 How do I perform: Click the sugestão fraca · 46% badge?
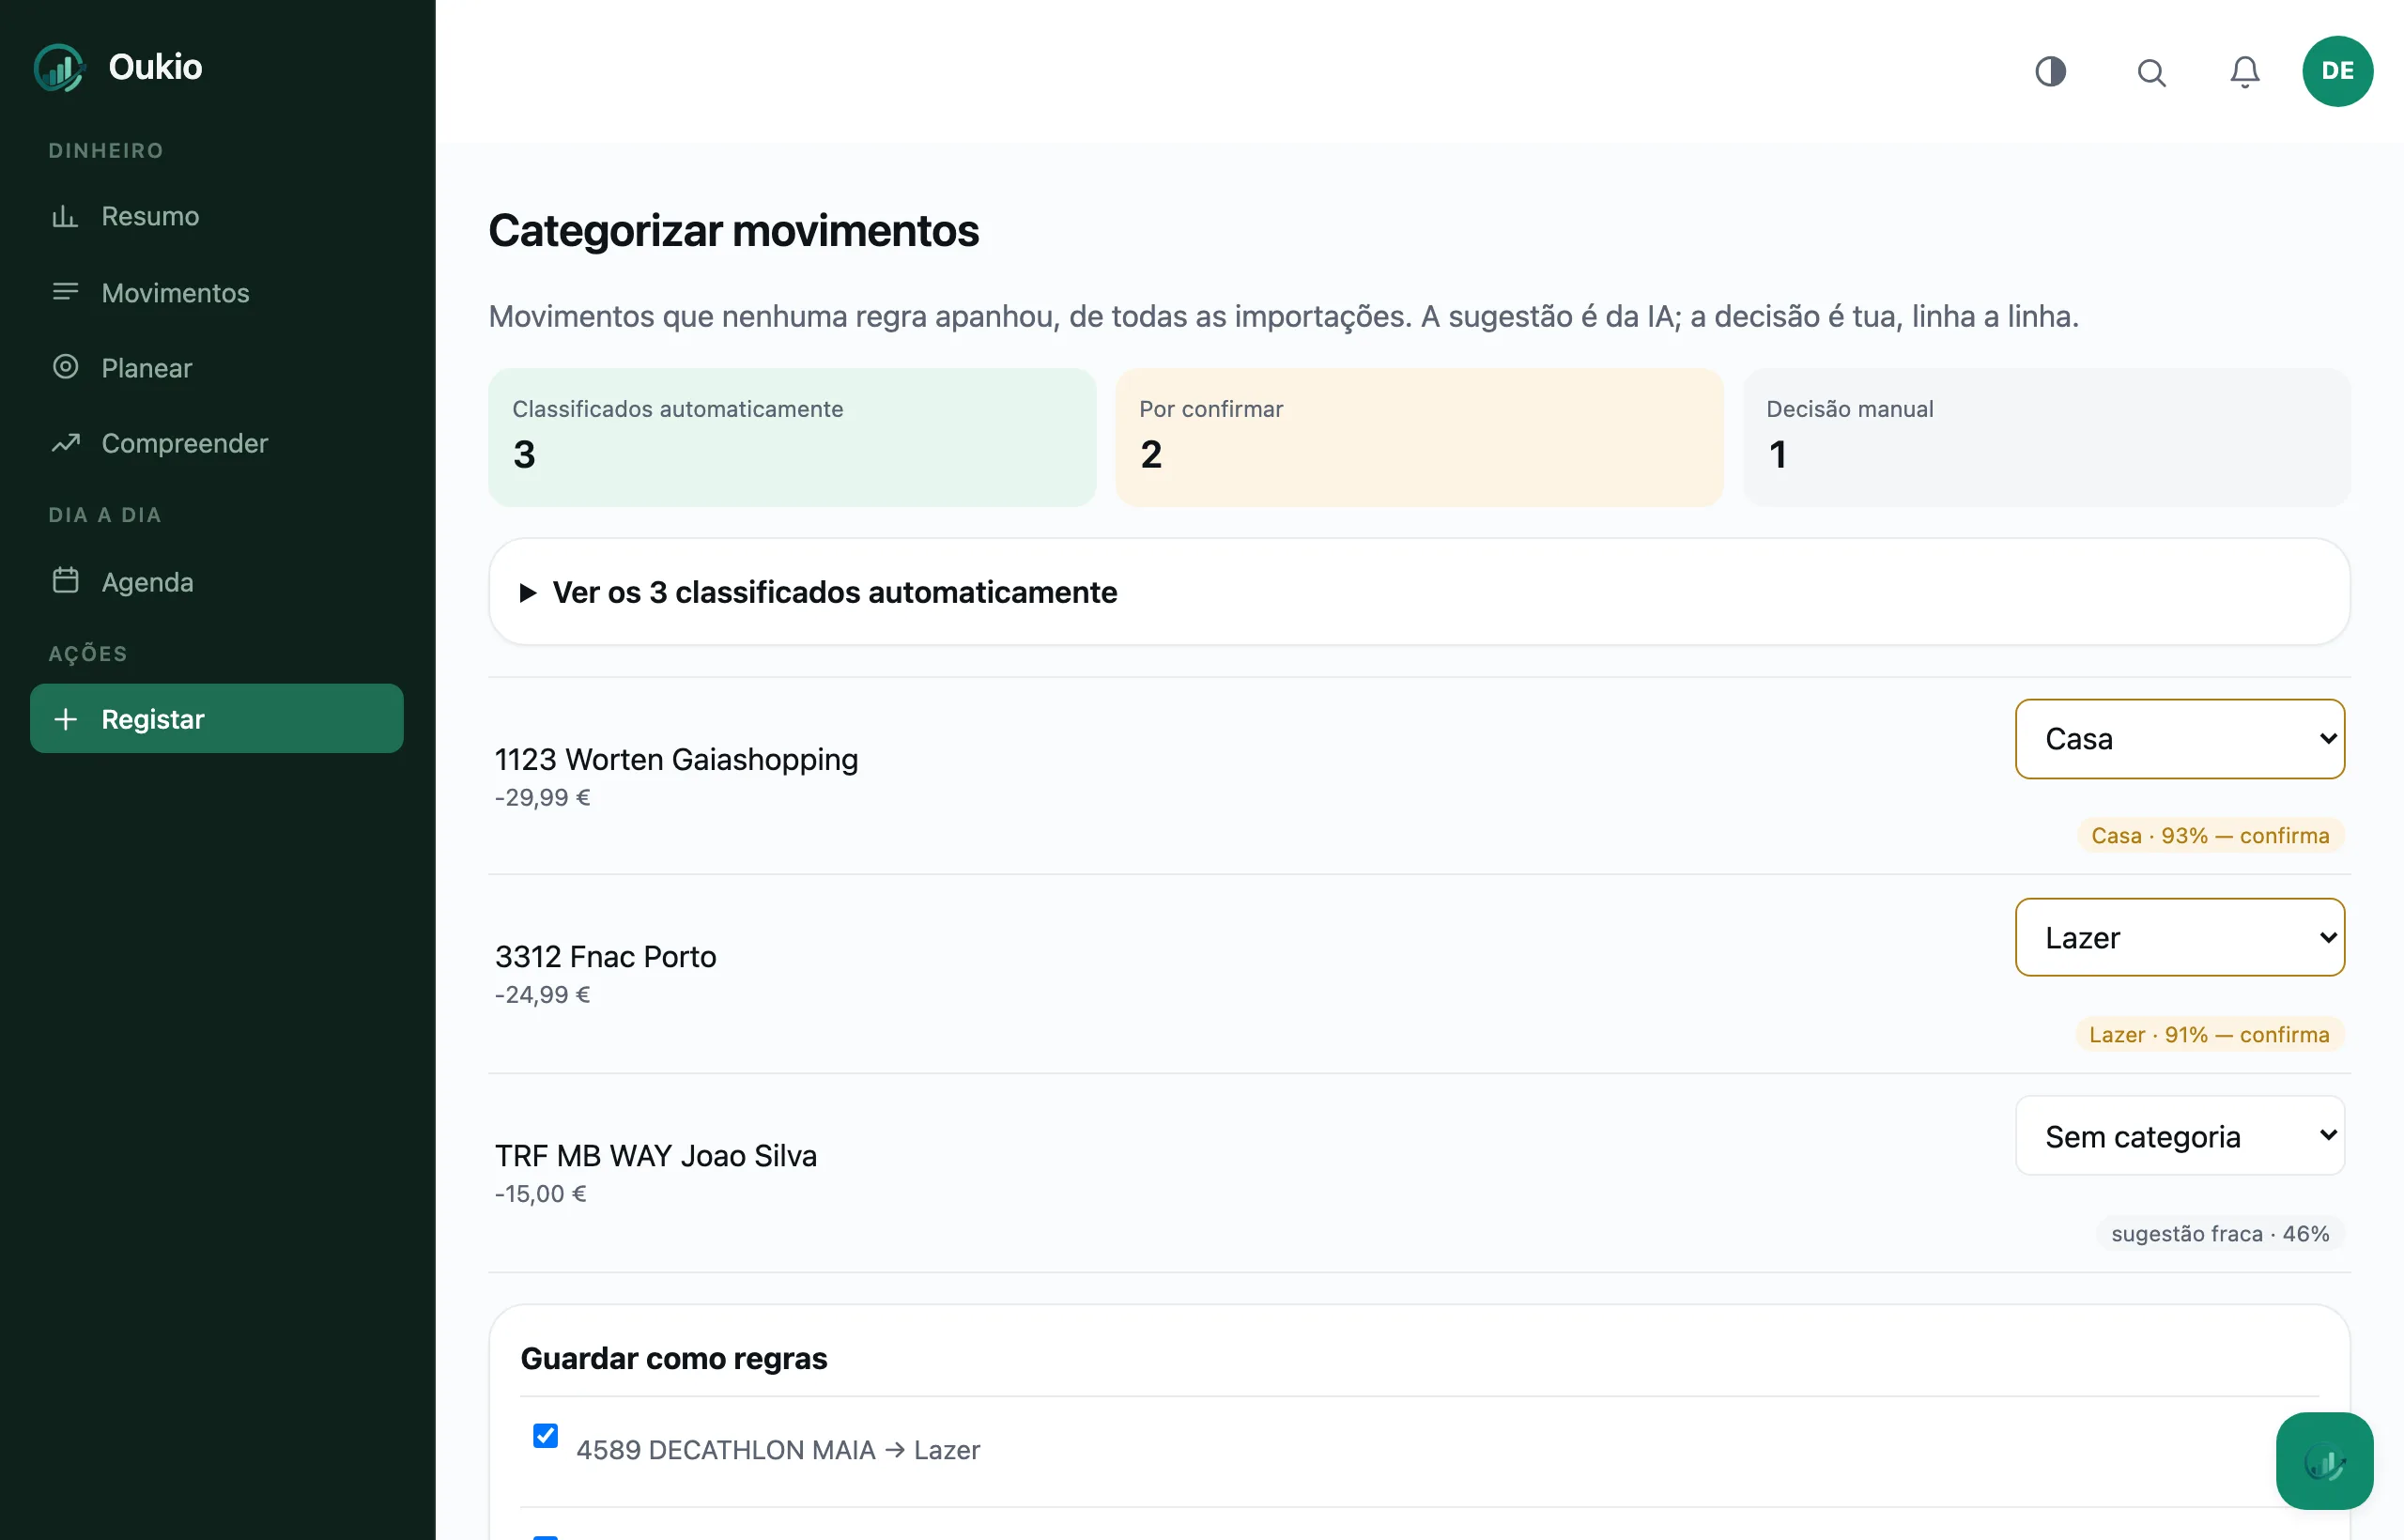coord(2220,1234)
